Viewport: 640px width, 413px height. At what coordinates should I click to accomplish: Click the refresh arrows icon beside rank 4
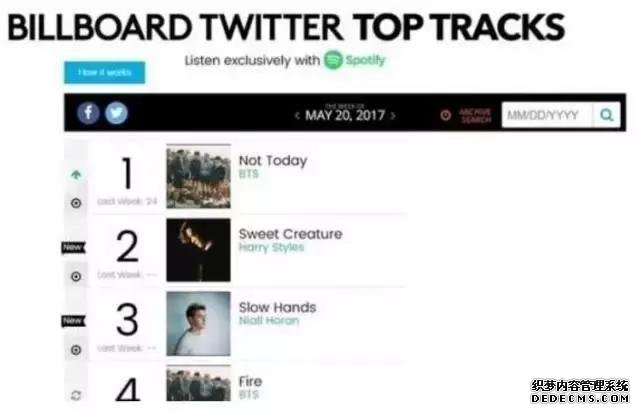coord(76,395)
